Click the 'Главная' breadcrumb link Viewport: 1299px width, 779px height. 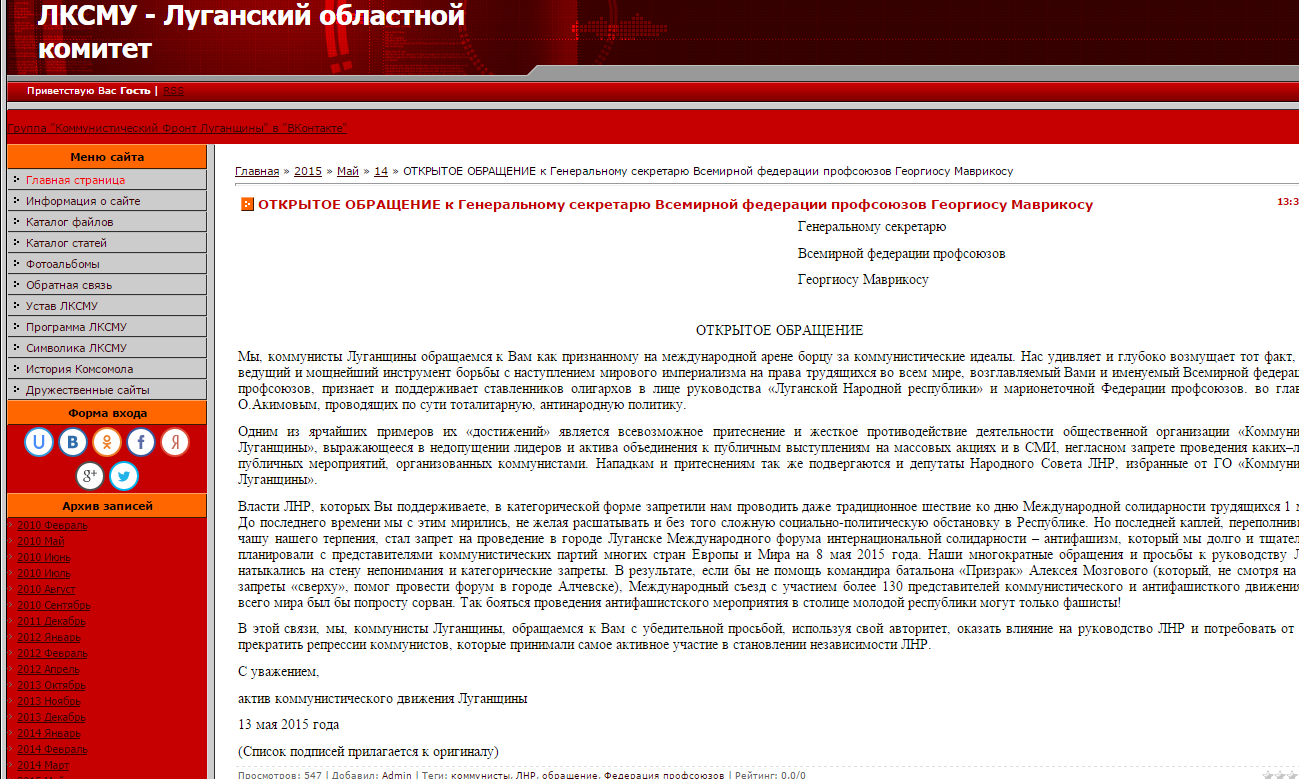click(x=257, y=171)
